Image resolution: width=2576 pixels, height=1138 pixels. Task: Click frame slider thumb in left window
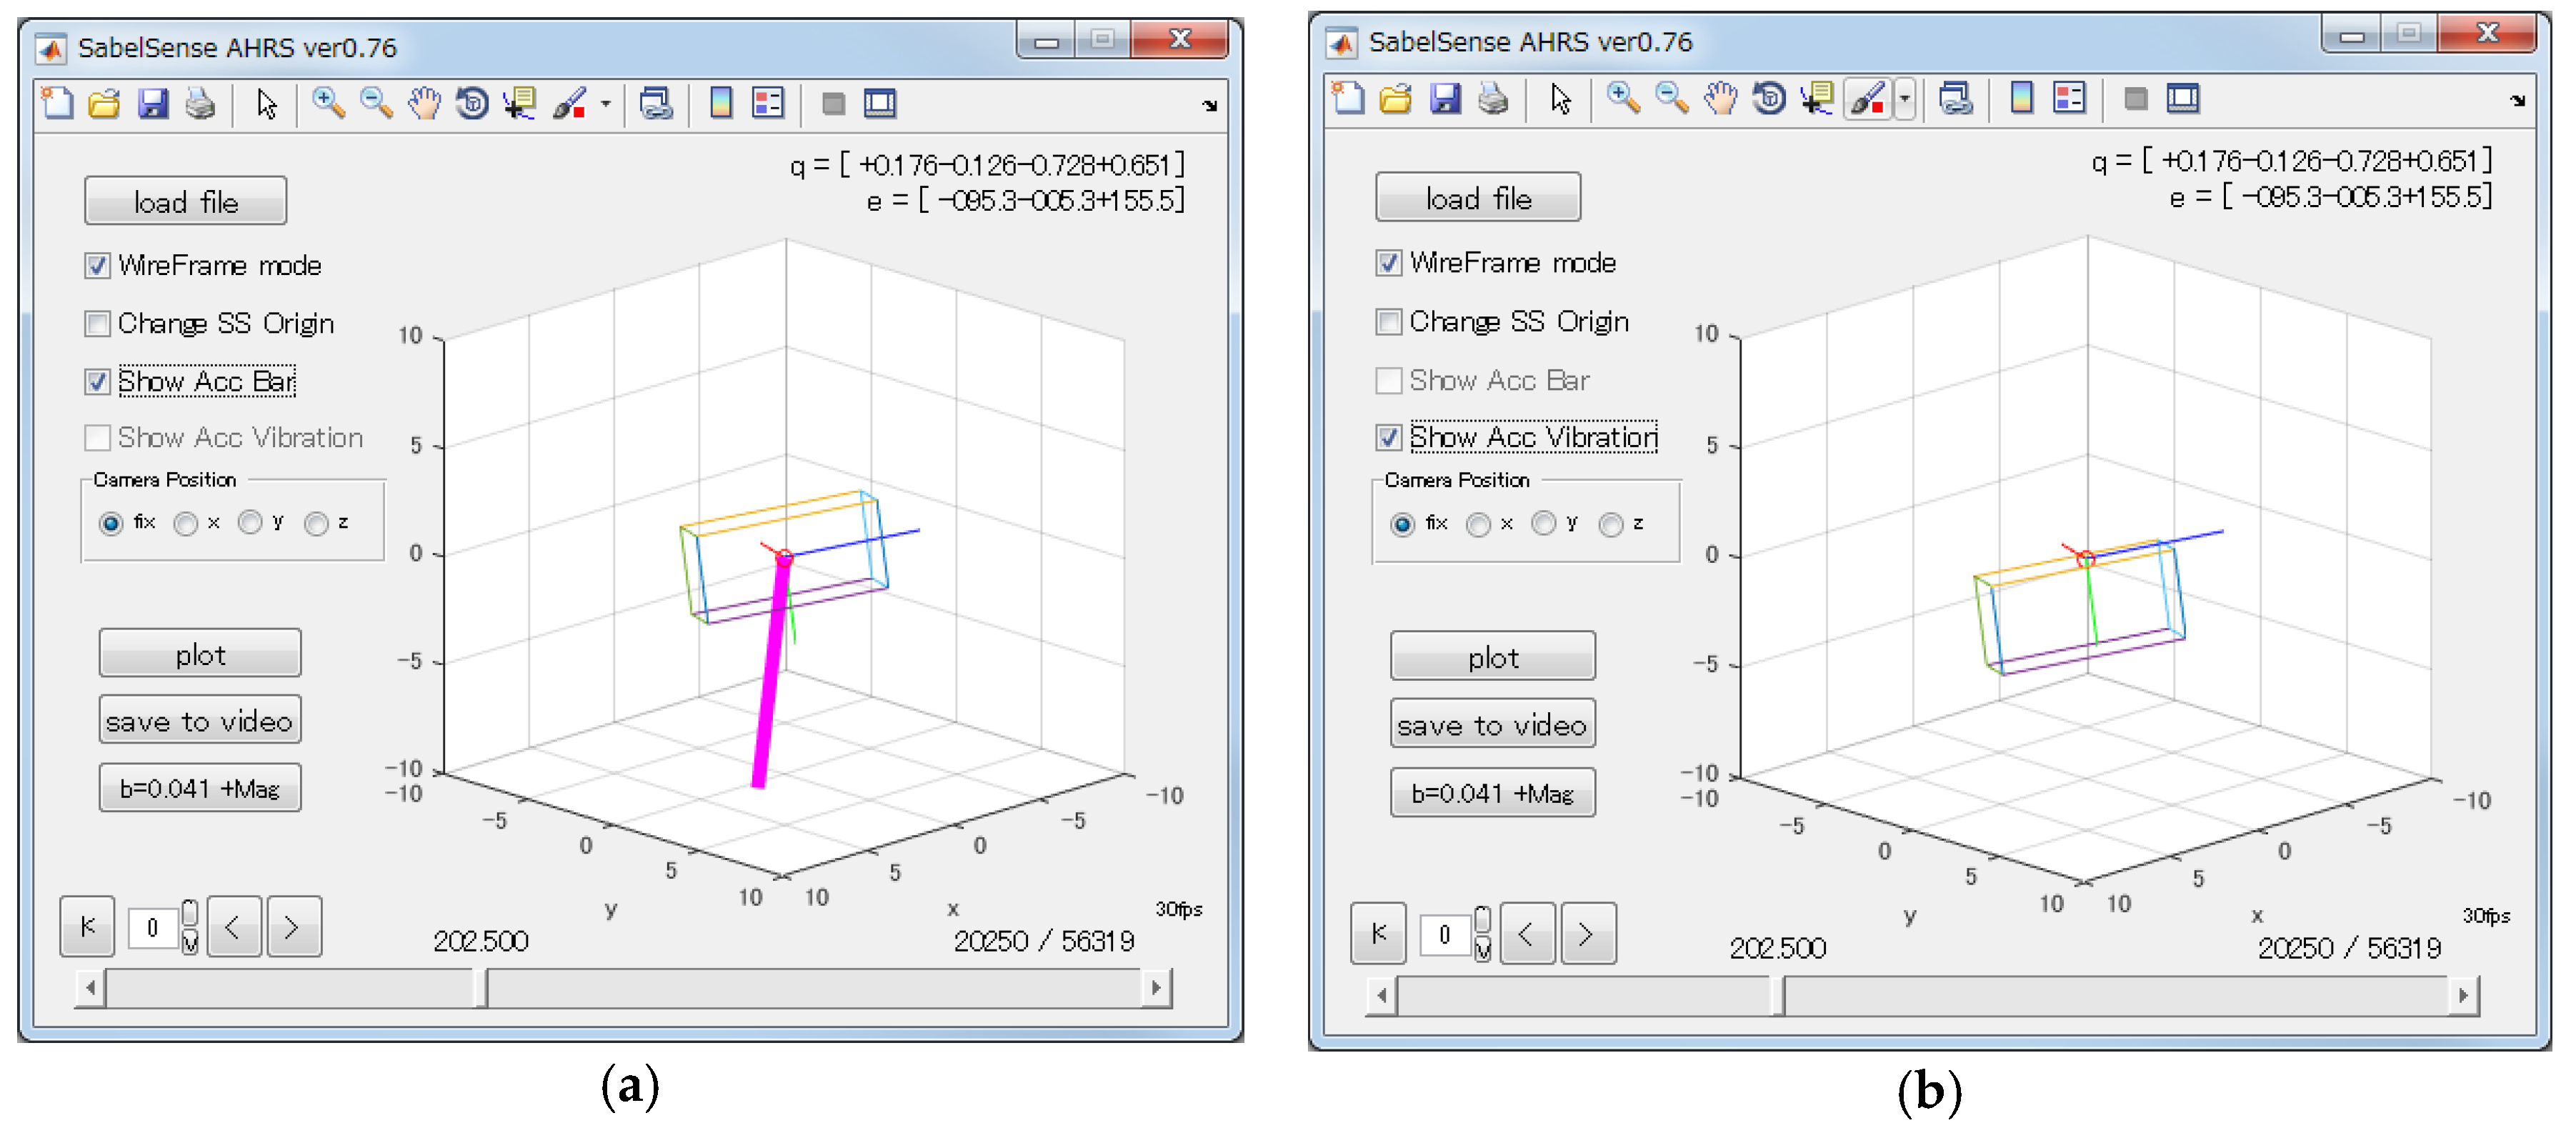(481, 988)
